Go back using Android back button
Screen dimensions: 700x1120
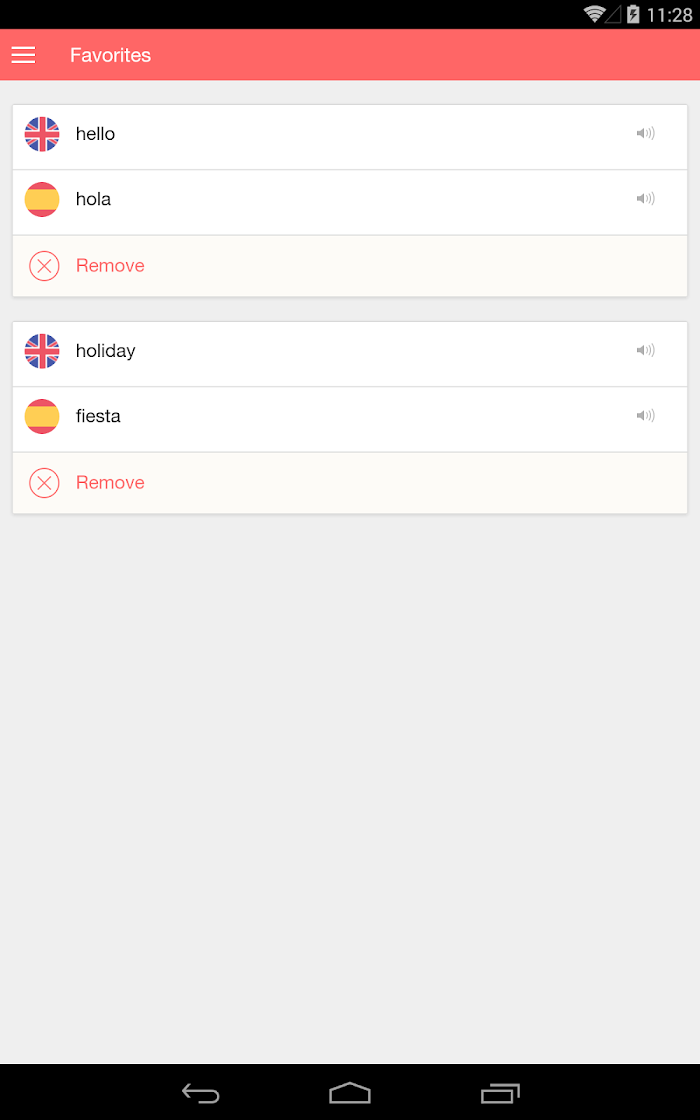click(201, 1093)
